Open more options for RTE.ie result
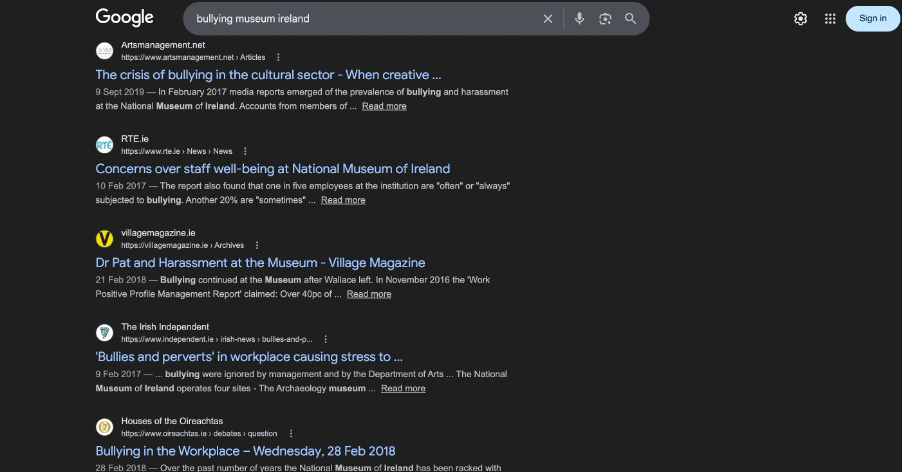 tap(245, 151)
